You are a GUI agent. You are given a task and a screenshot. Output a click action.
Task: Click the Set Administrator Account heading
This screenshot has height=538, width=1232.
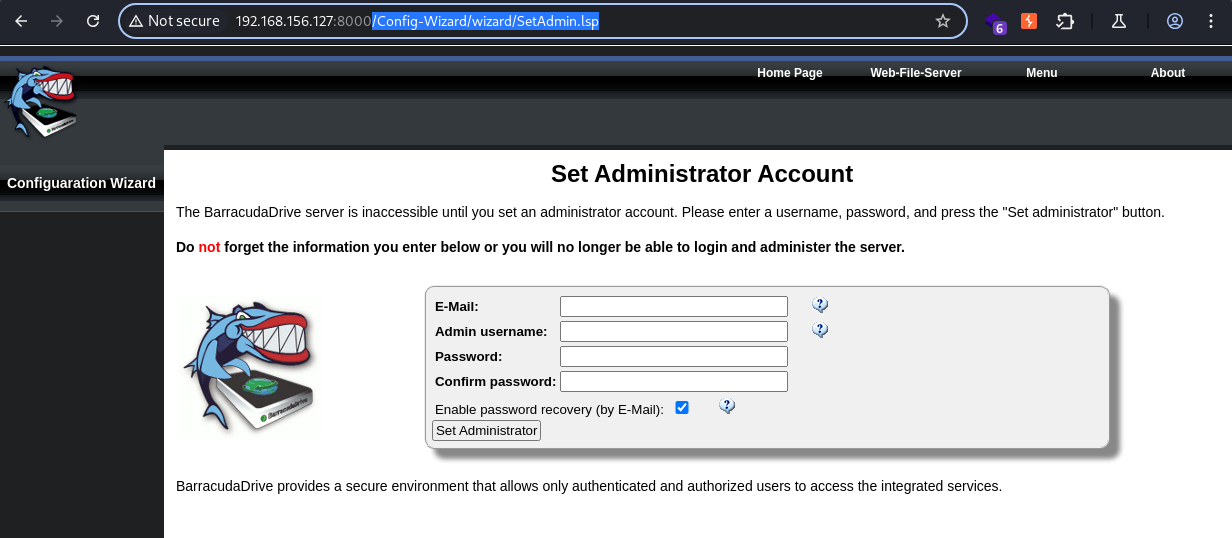(702, 174)
